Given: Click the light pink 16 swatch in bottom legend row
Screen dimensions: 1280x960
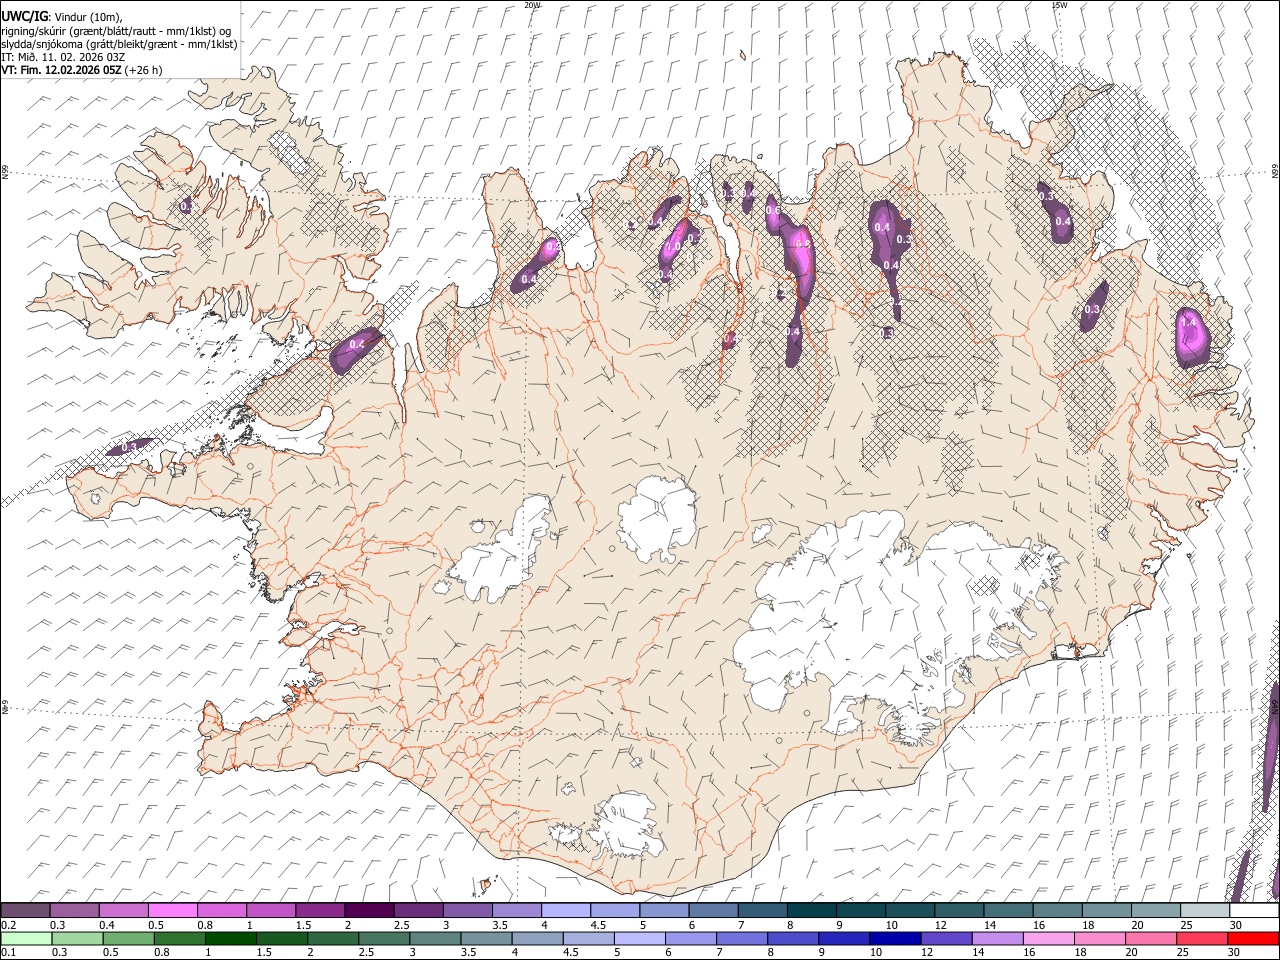Looking at the screenshot, I should pos(1049,938).
